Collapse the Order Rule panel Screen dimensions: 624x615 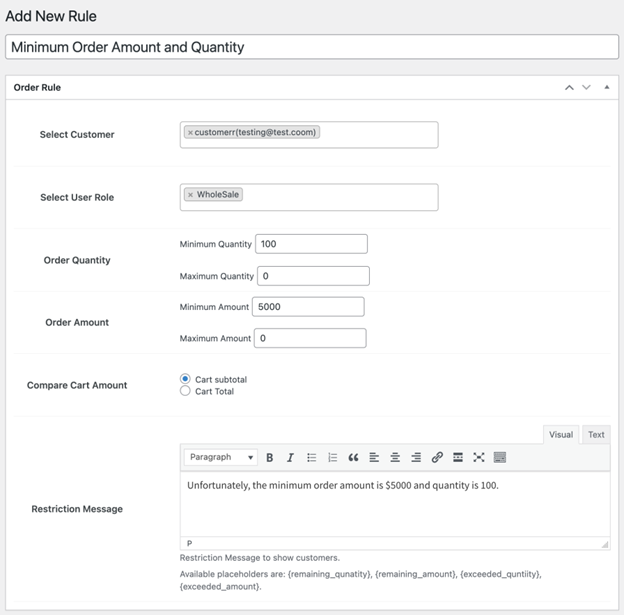coord(606,87)
